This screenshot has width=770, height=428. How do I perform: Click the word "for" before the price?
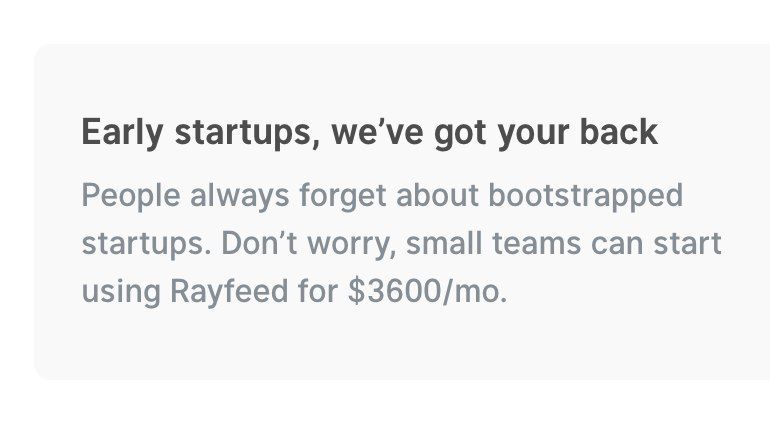pos(318,291)
